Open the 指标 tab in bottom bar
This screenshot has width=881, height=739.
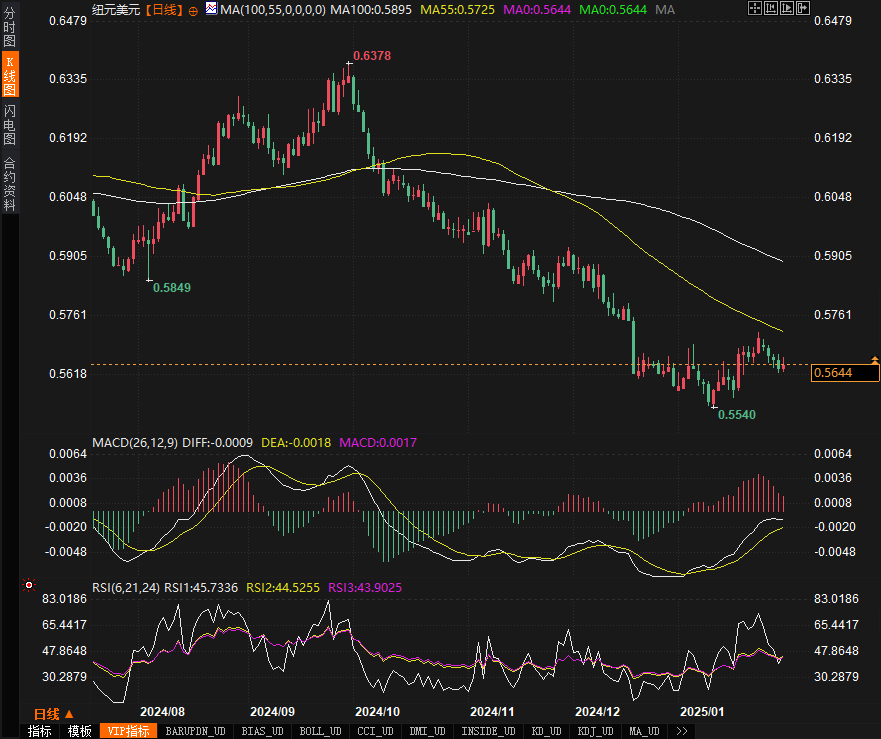pyautogui.click(x=40, y=731)
